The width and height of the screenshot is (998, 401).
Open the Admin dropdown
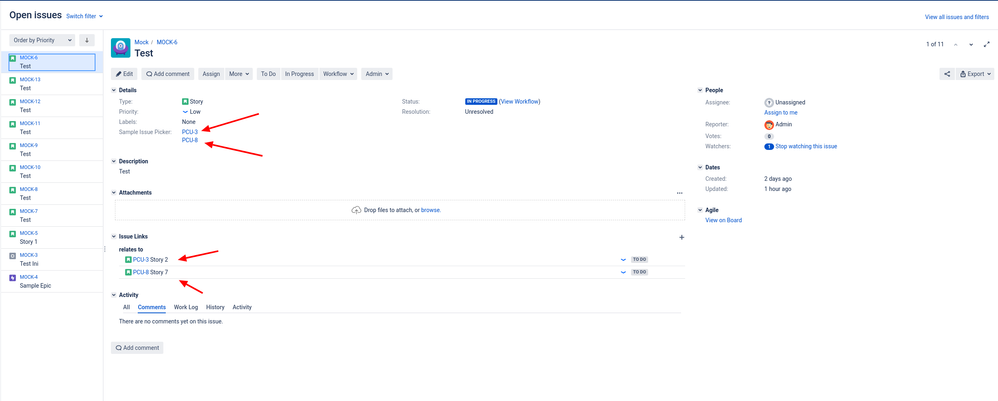[377, 74]
